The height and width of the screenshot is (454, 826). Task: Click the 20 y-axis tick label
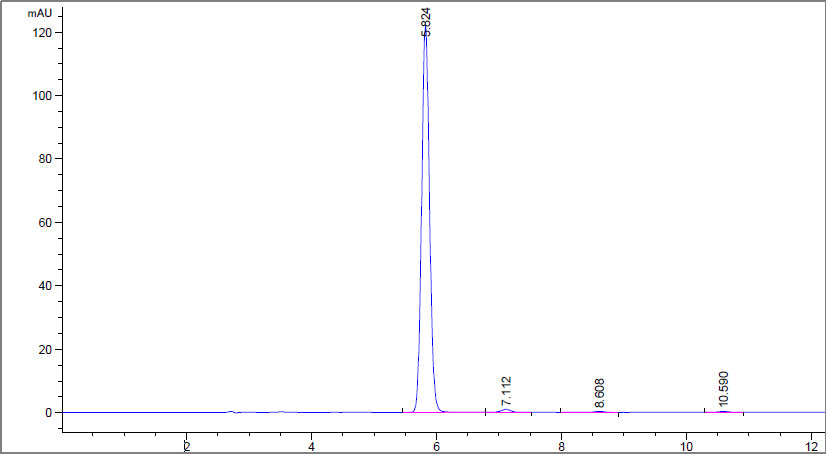(x=44, y=349)
